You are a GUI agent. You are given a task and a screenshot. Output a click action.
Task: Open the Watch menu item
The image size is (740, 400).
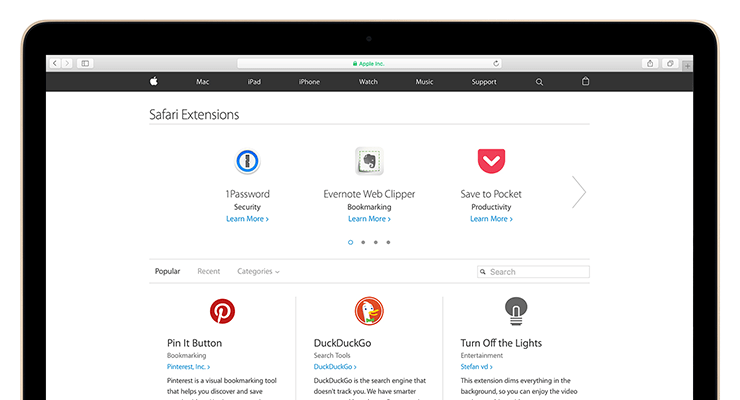pyautogui.click(x=368, y=82)
